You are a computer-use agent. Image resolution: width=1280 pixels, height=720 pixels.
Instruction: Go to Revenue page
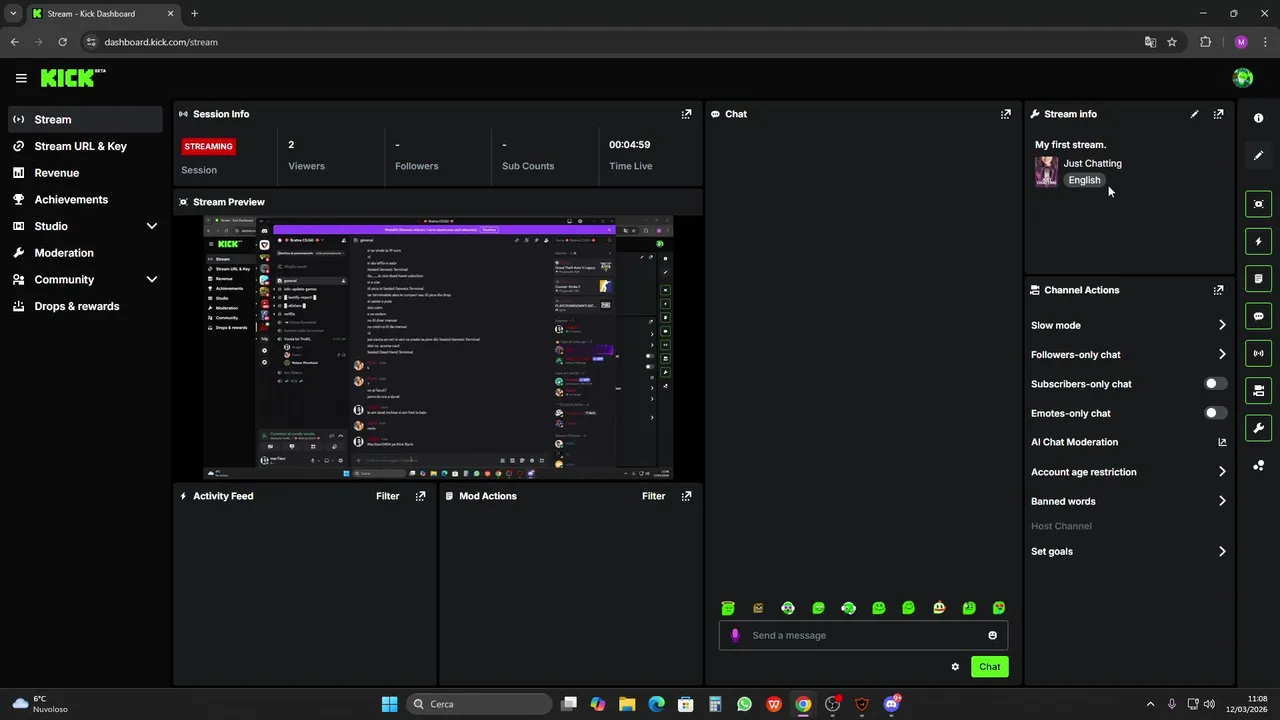pos(85,173)
